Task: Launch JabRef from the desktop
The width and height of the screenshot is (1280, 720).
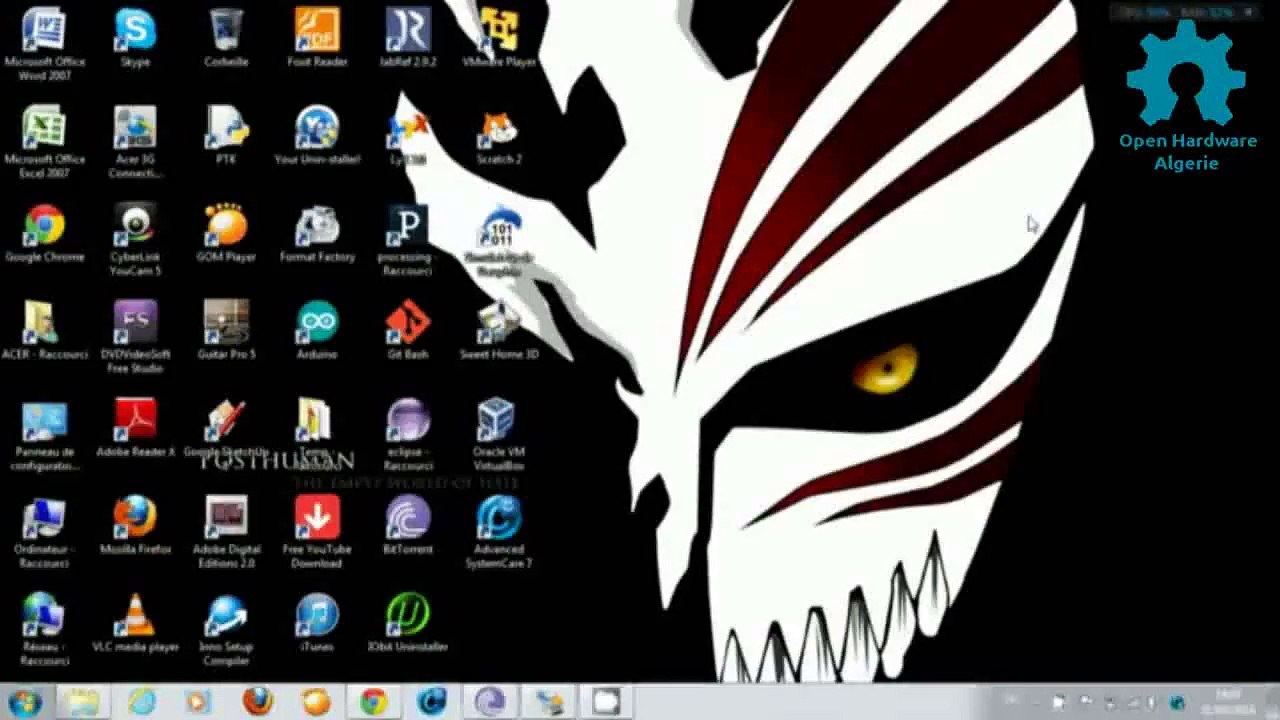Action: click(408, 38)
